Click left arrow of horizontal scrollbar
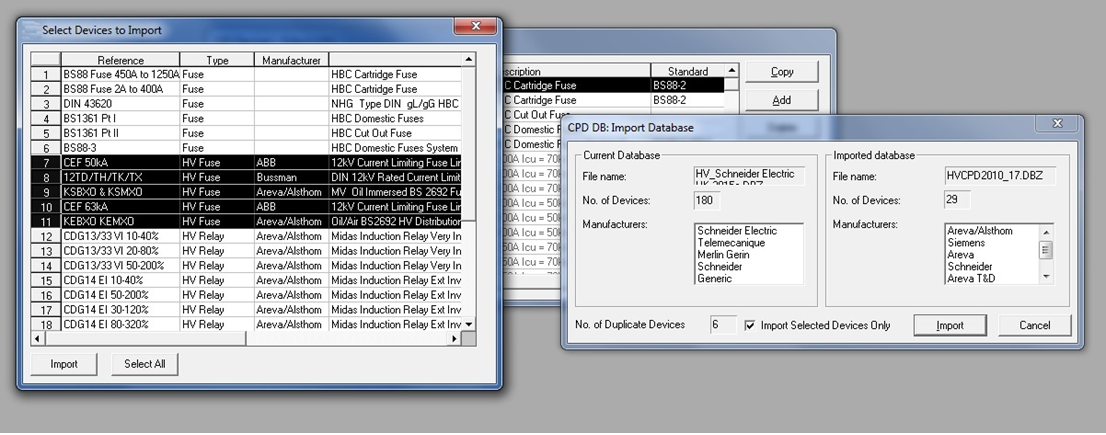Screen dimensions: 1106x435 click(x=37, y=339)
